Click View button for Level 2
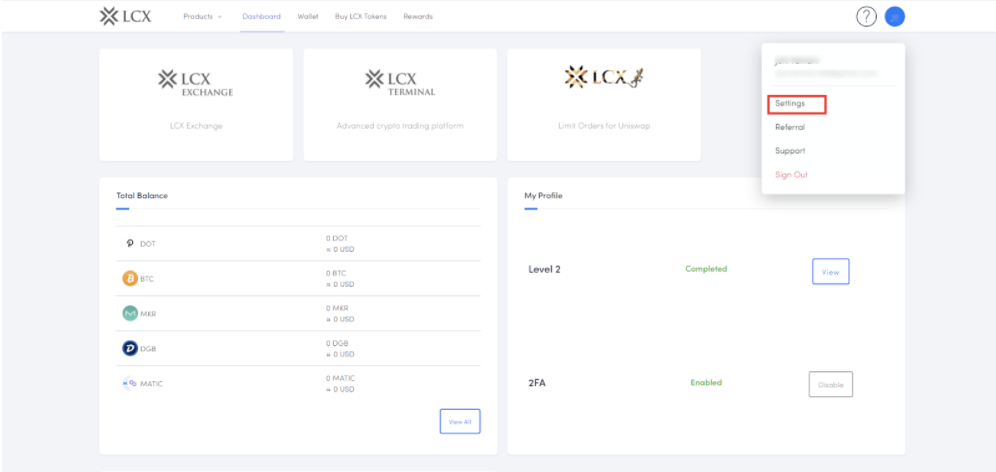The height and width of the screenshot is (472, 996). coord(831,271)
